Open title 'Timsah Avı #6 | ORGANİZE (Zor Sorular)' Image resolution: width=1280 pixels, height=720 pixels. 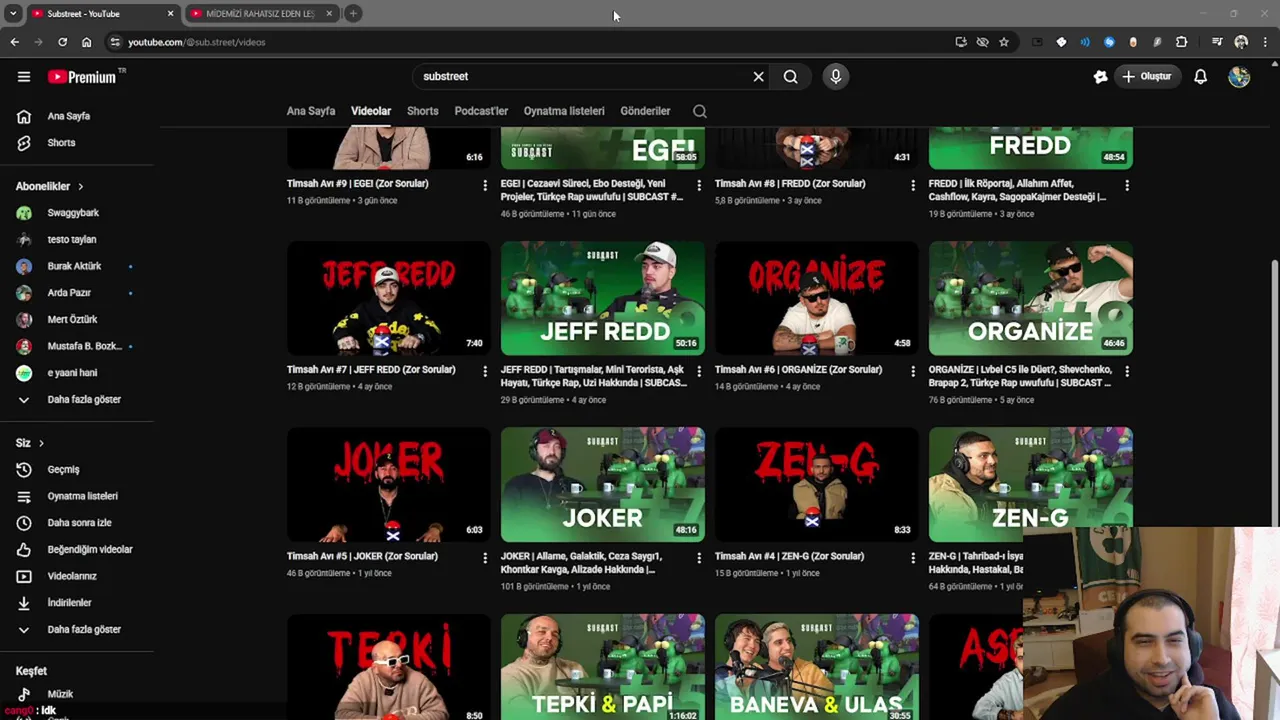(798, 370)
